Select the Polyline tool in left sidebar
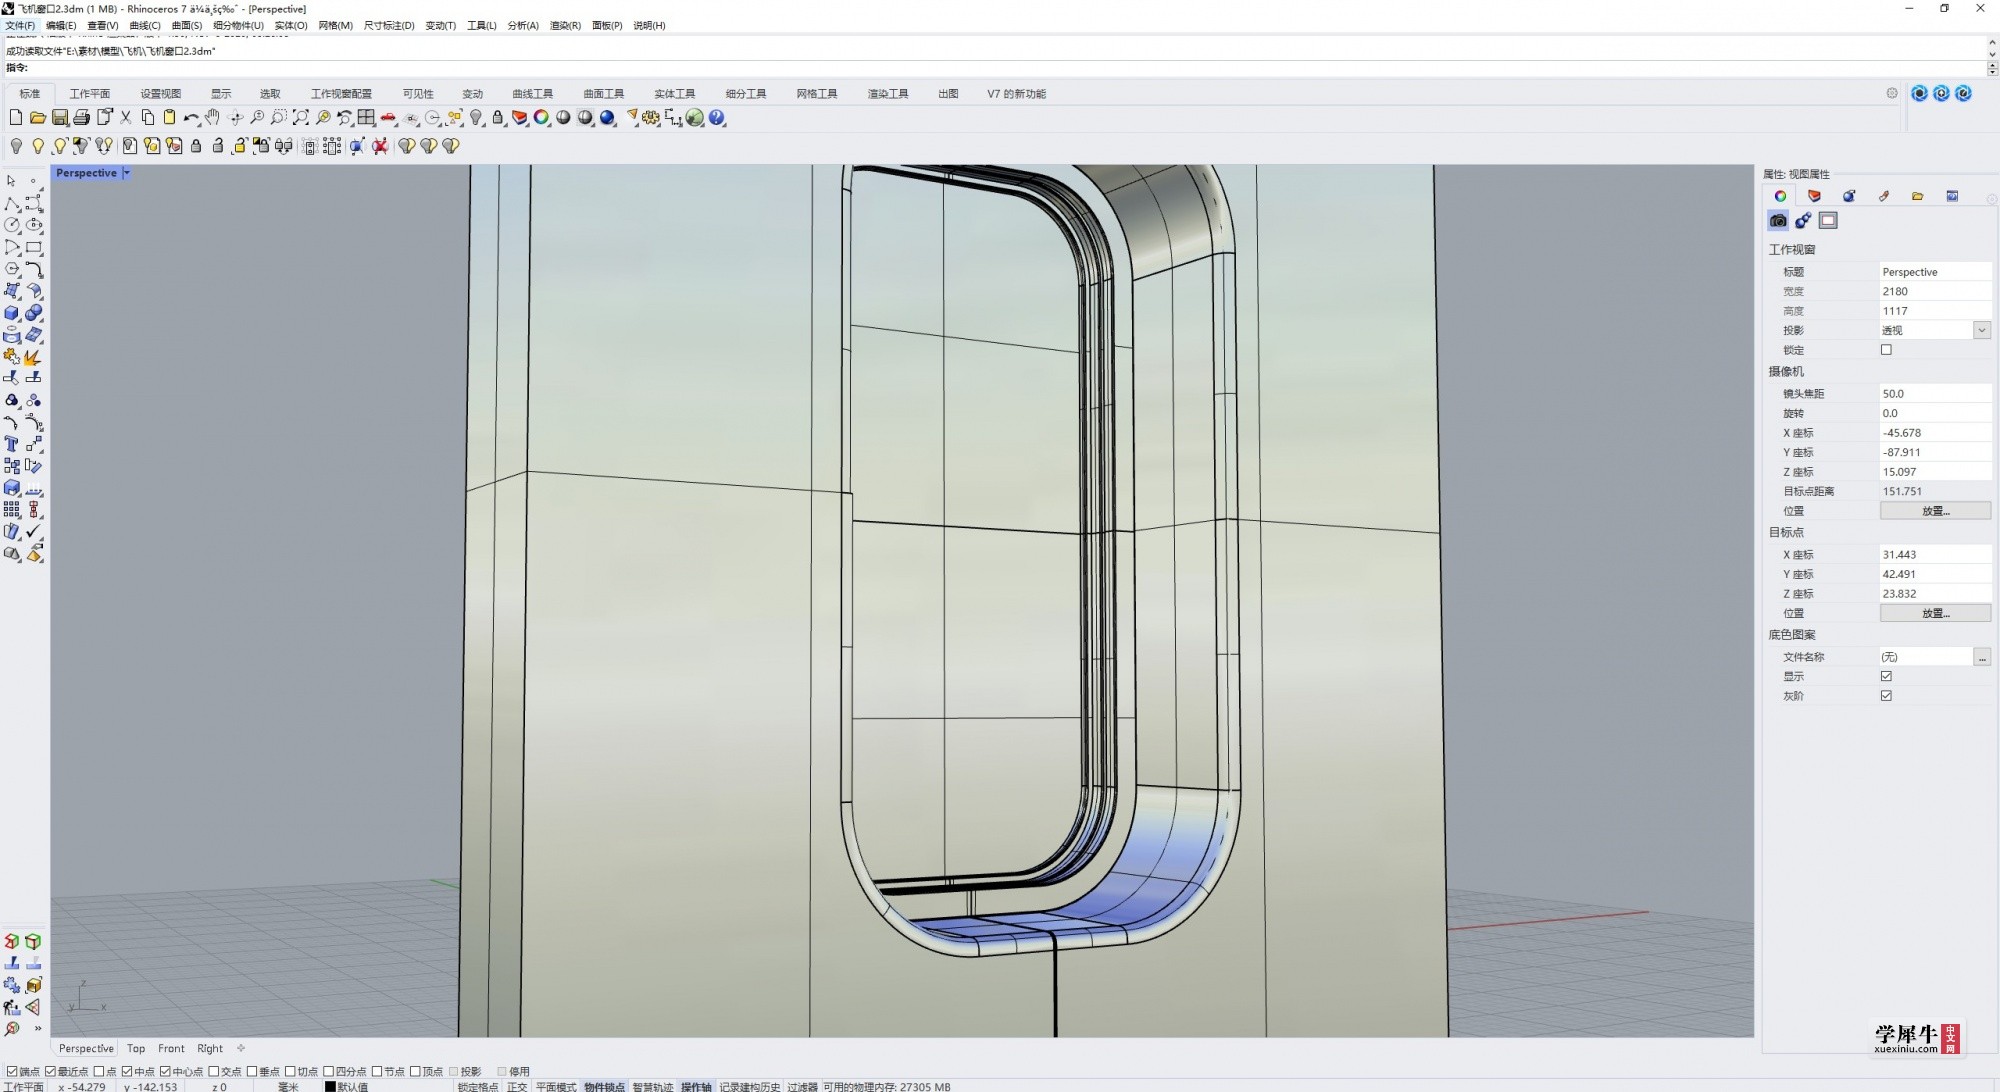 [x=12, y=203]
